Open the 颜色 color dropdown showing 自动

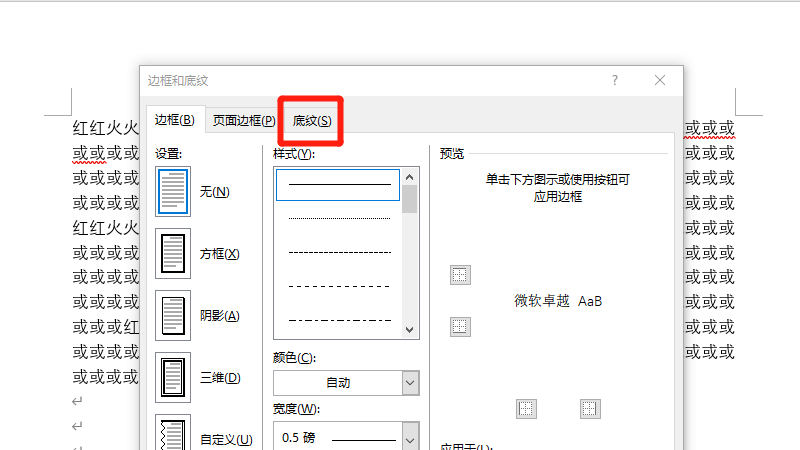tap(346, 382)
